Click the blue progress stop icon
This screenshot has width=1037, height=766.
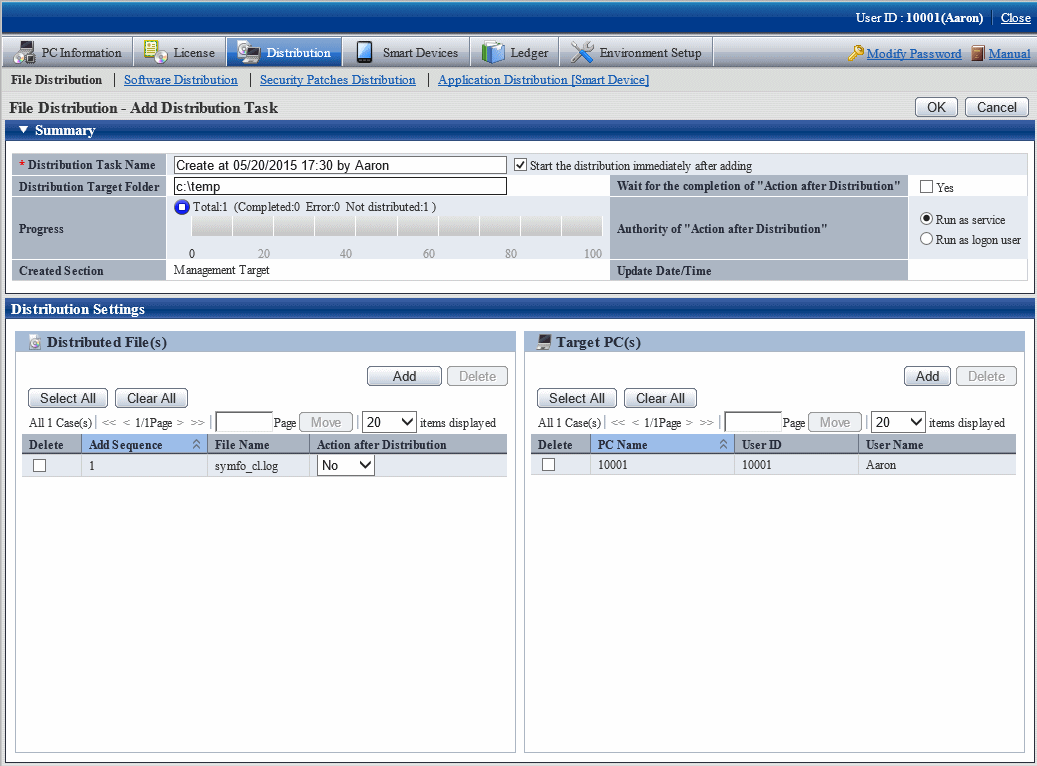pyautogui.click(x=182, y=207)
